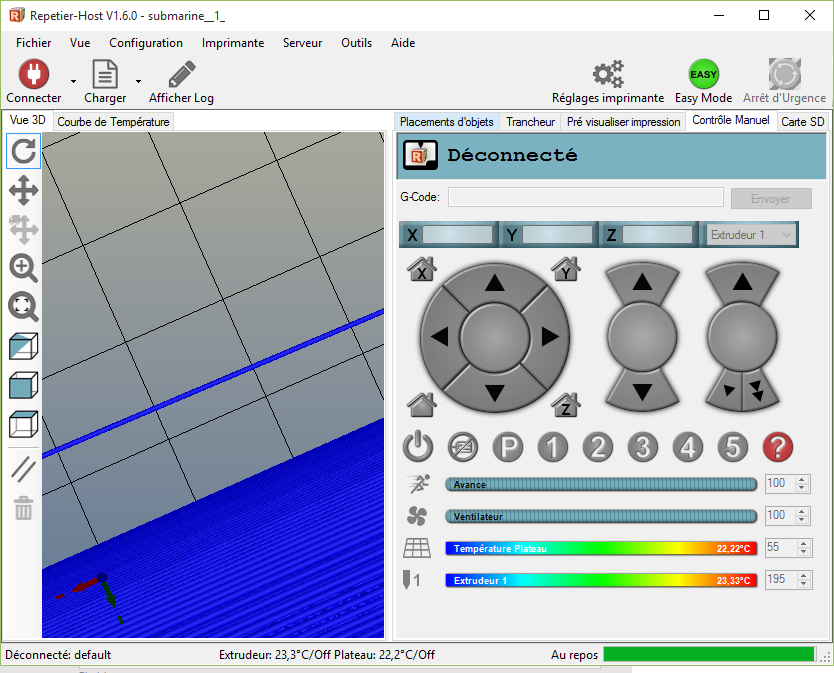Click the Envoyer button
This screenshot has width=834, height=673.
coord(771,198)
